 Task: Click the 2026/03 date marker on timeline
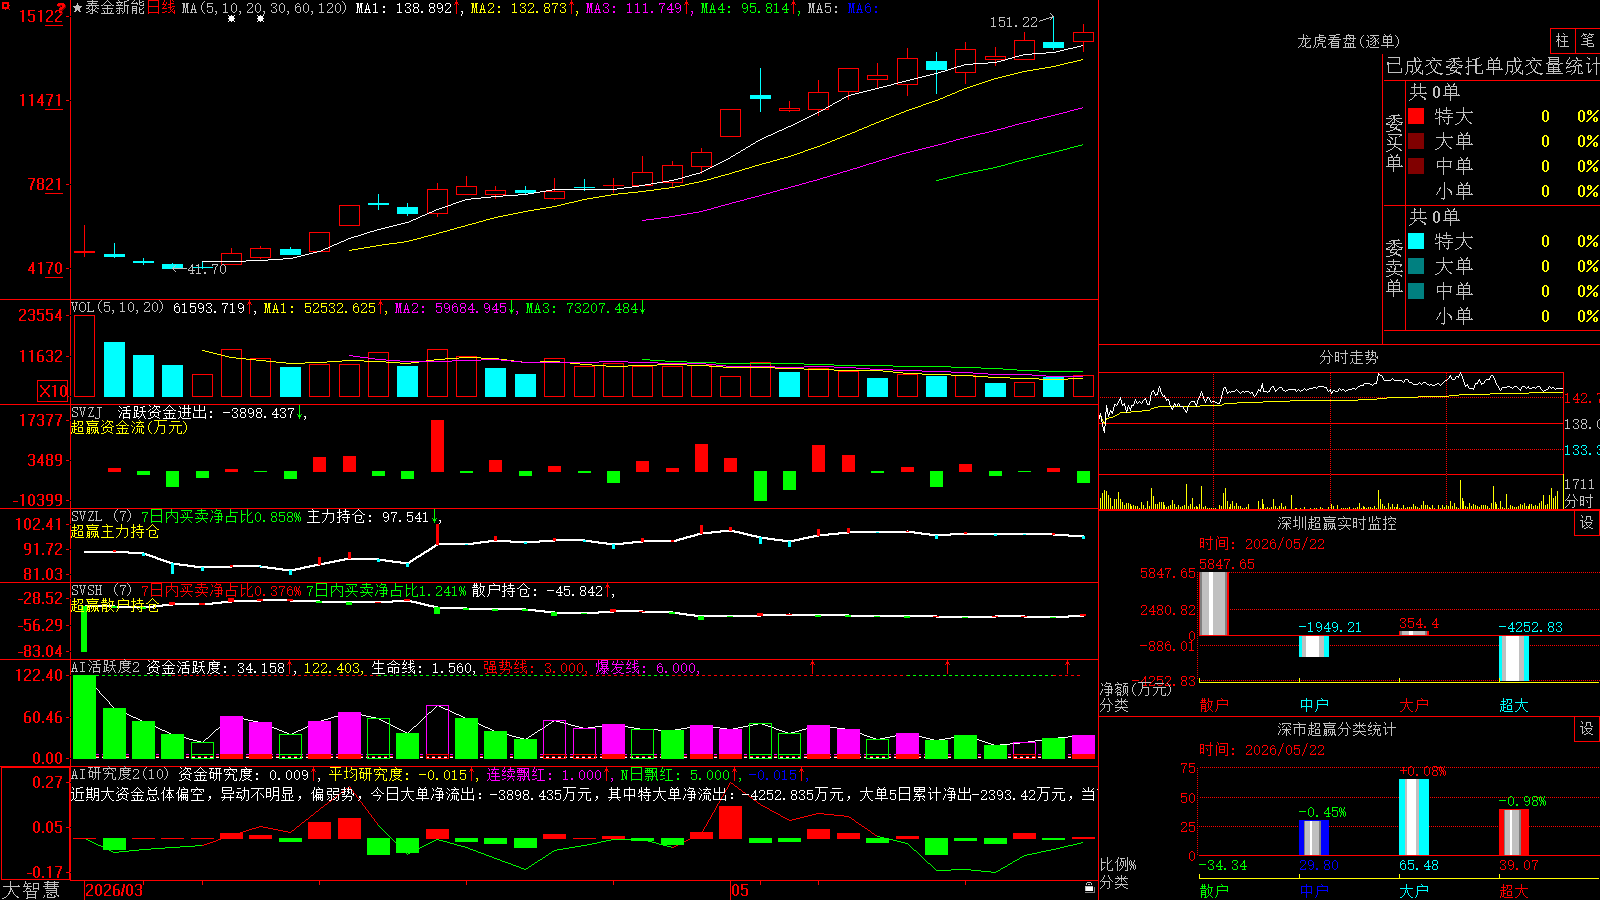[x=114, y=890]
